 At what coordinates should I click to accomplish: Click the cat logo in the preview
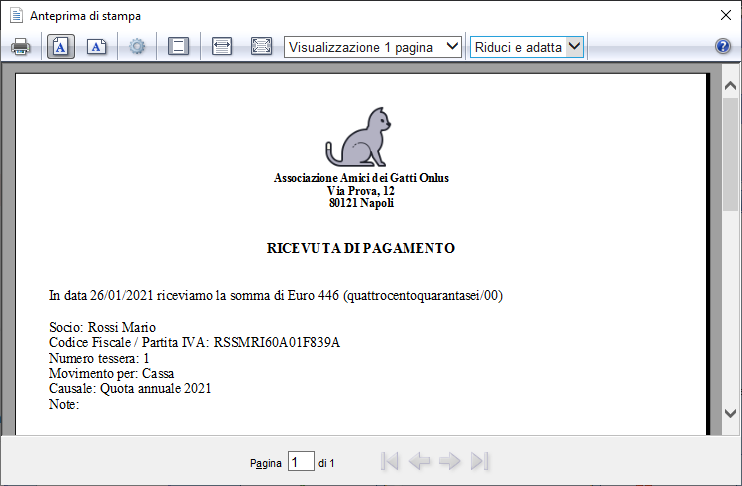pos(358,137)
